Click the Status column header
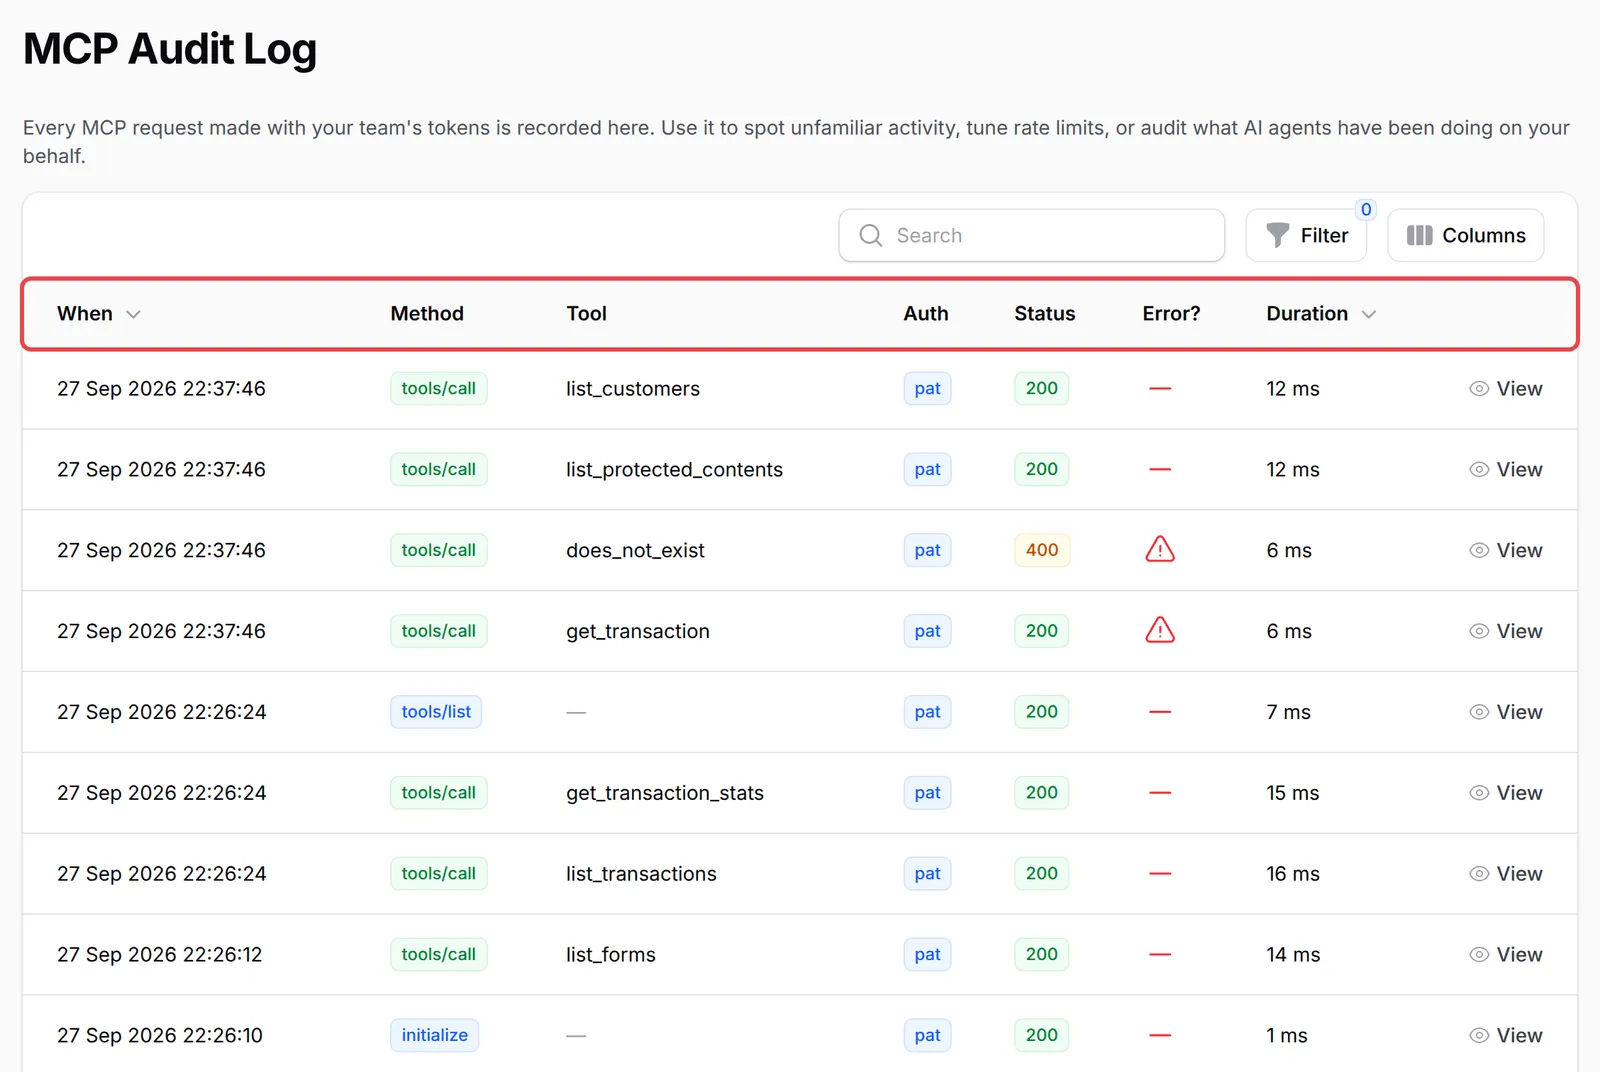Image resolution: width=1600 pixels, height=1072 pixels. pos(1045,313)
